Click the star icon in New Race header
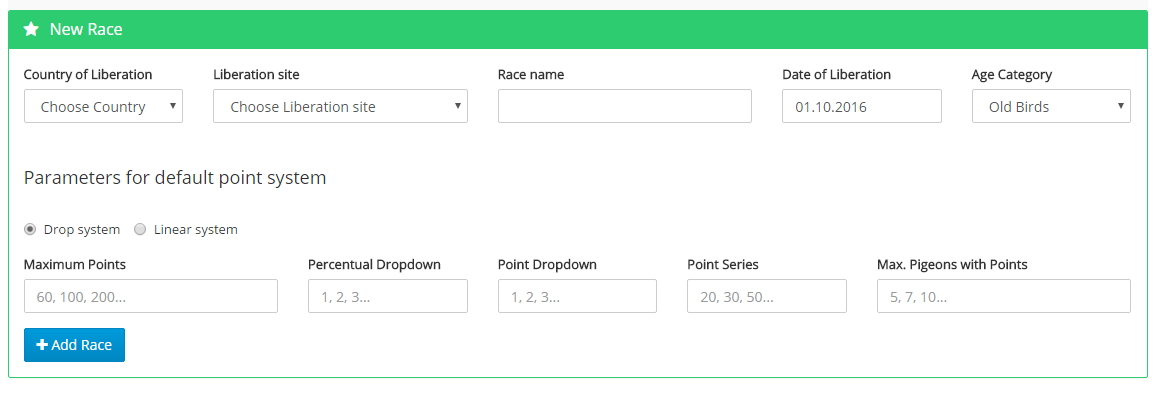This screenshot has height=402, width=1169. 31,30
